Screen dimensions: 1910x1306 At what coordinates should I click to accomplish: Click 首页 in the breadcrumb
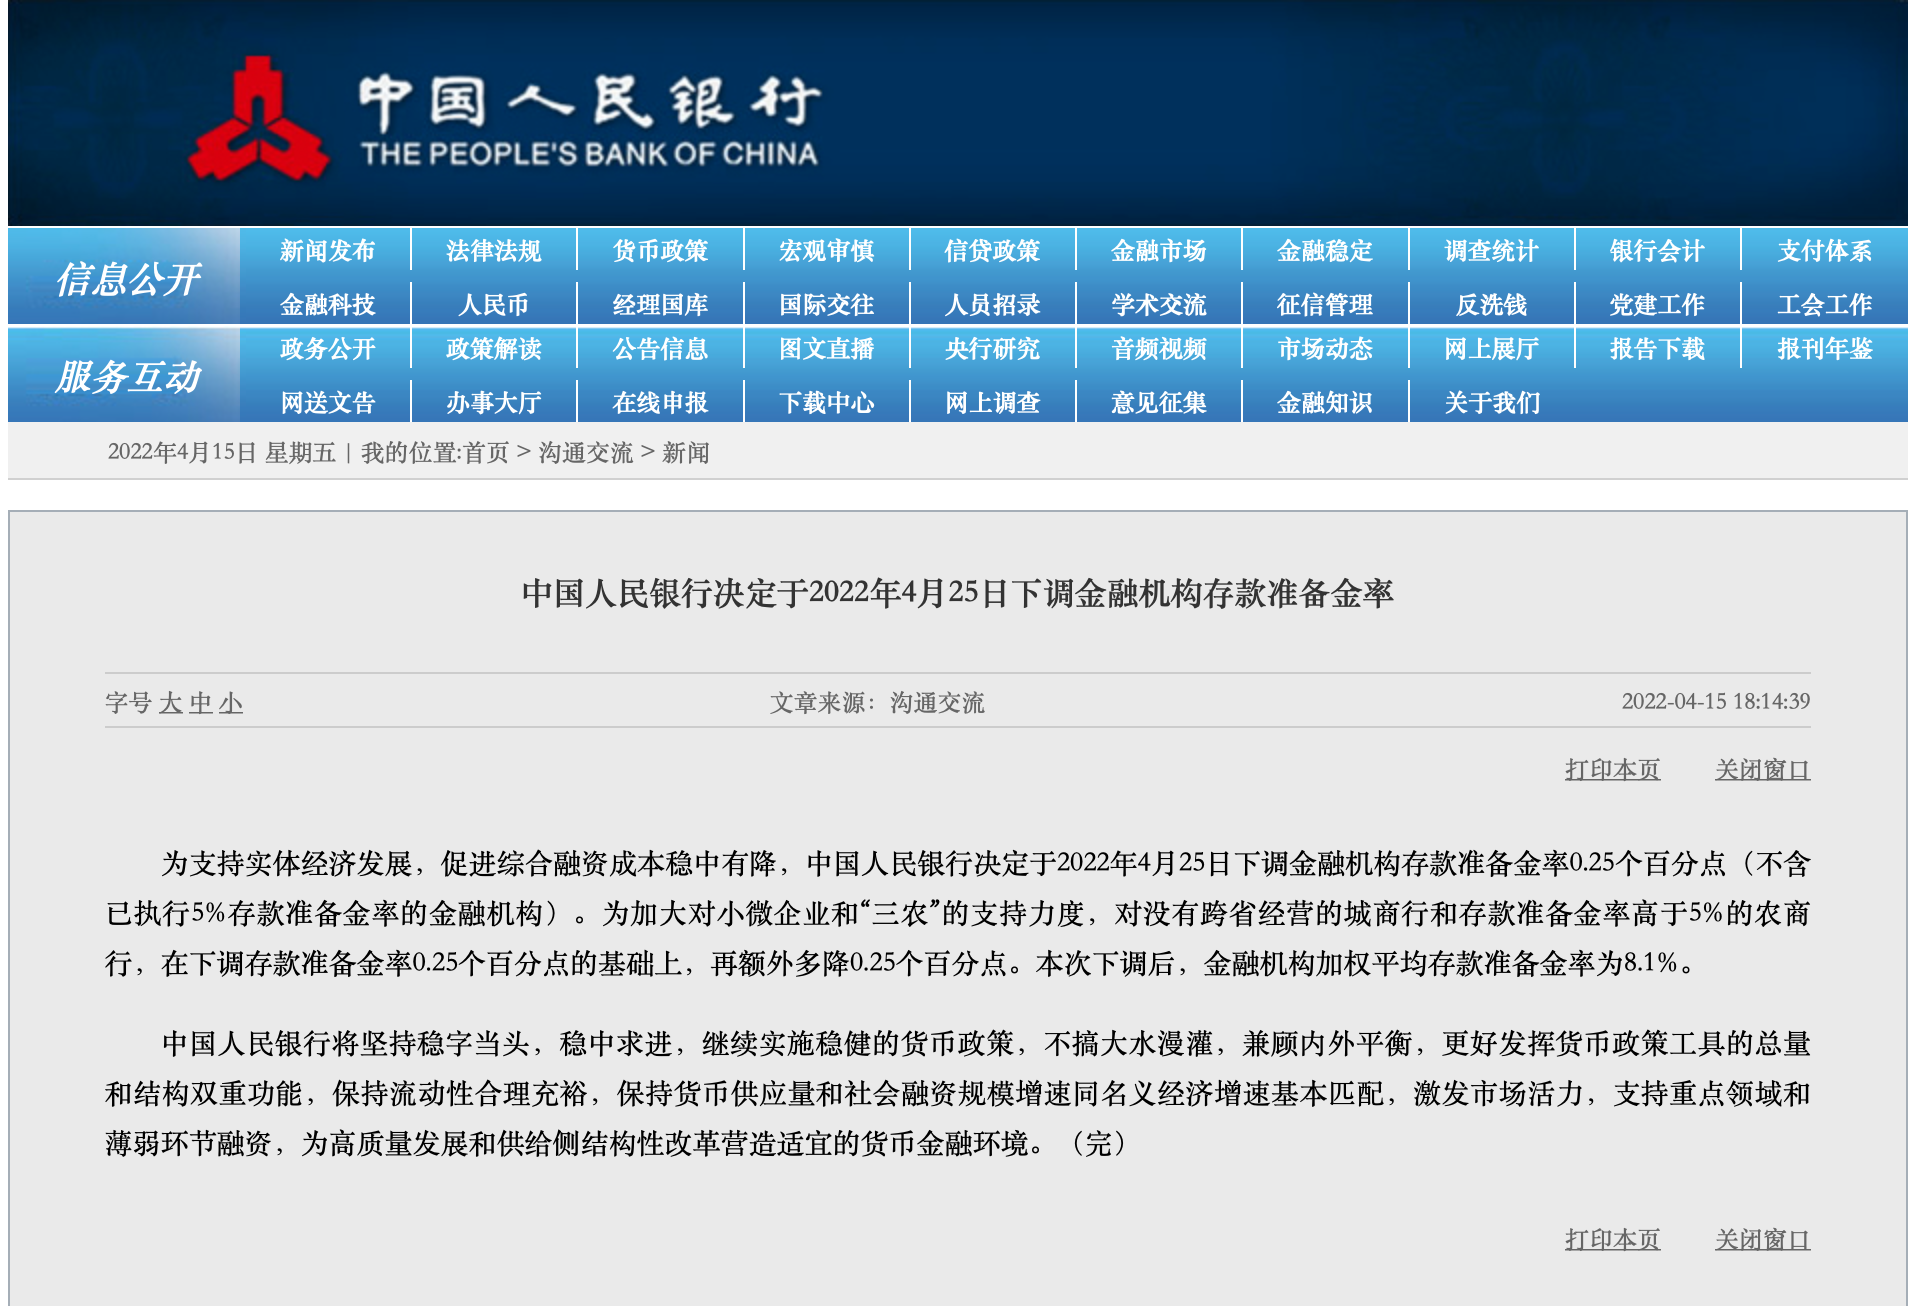pyautogui.click(x=486, y=453)
